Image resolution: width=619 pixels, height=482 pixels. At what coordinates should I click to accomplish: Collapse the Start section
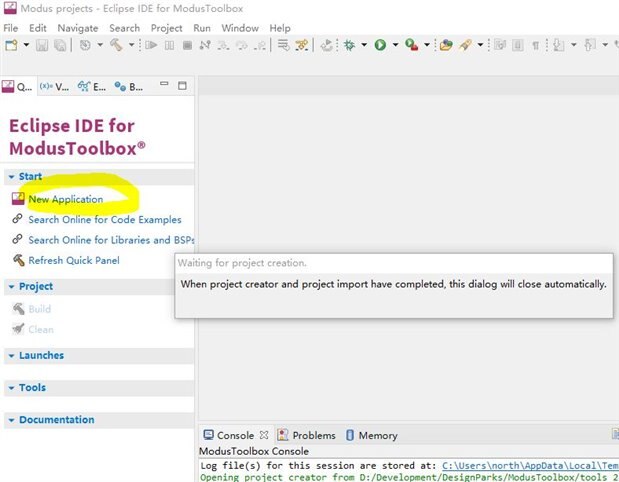point(11,177)
